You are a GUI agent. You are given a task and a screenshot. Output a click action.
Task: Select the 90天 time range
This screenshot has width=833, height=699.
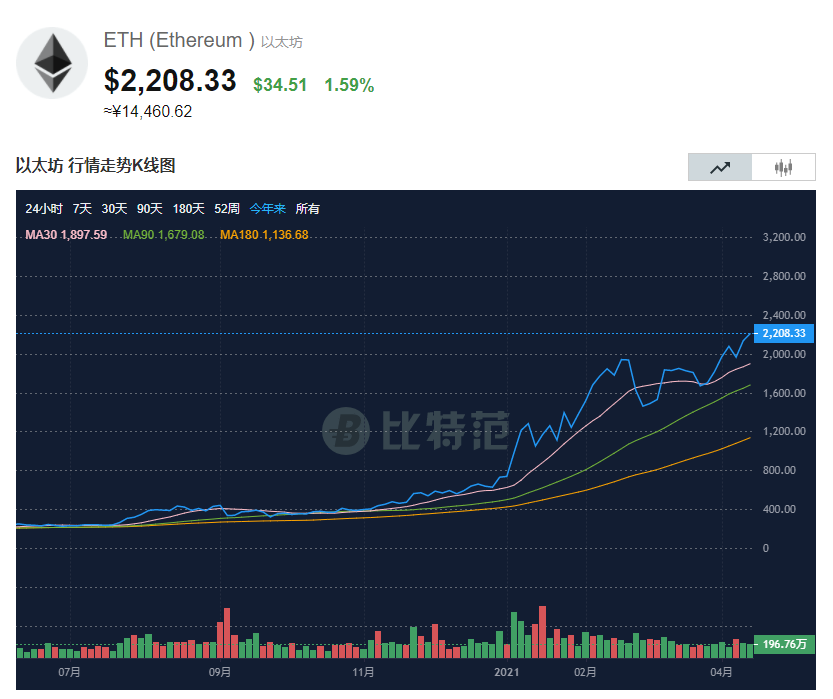[x=149, y=209]
